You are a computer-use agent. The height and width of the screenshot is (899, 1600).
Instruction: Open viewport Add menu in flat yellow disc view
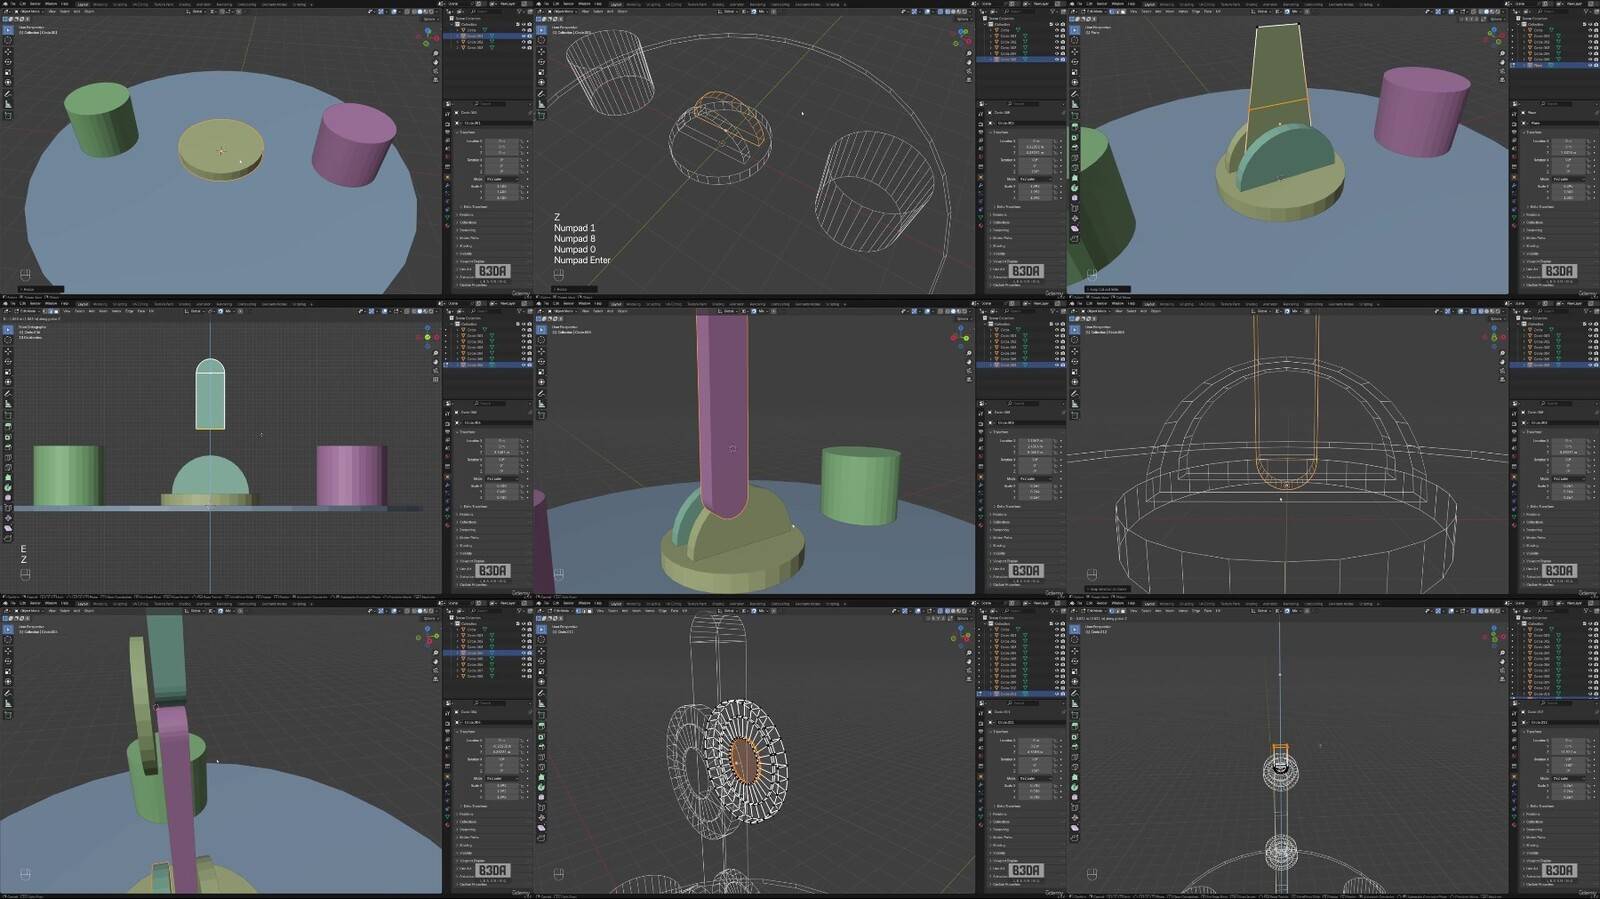(77, 12)
